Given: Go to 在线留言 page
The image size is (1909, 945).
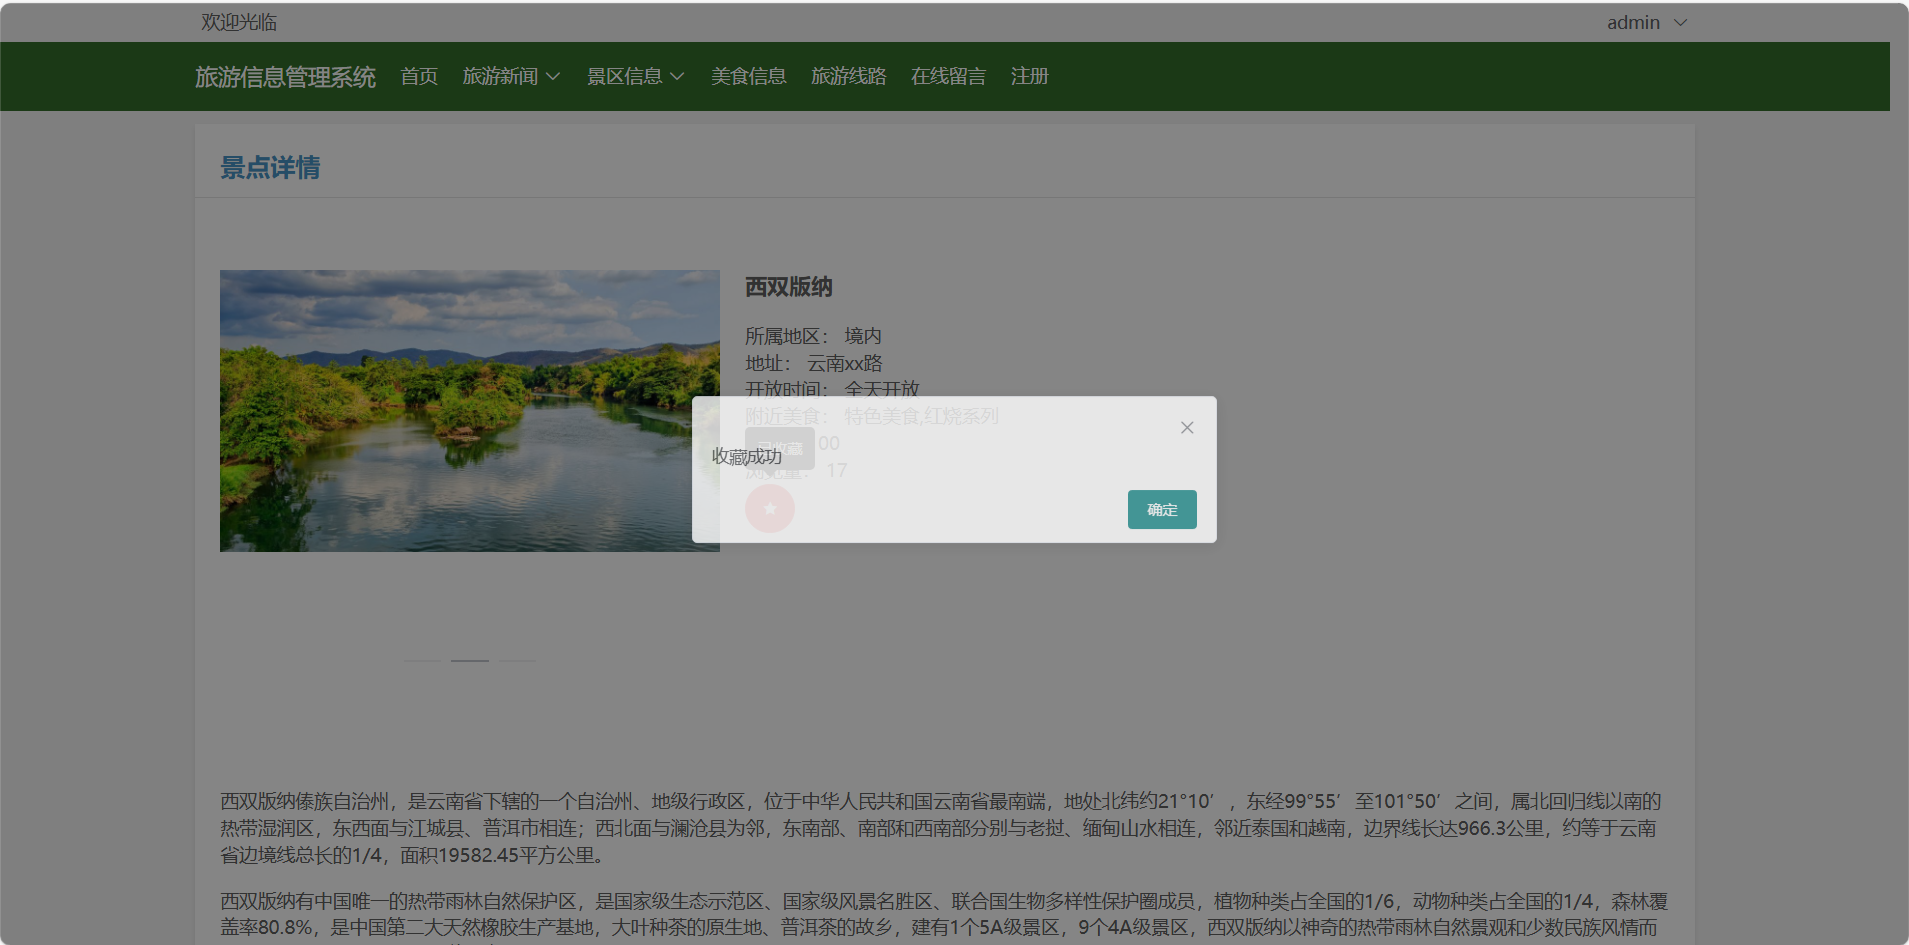Looking at the screenshot, I should click(x=948, y=76).
